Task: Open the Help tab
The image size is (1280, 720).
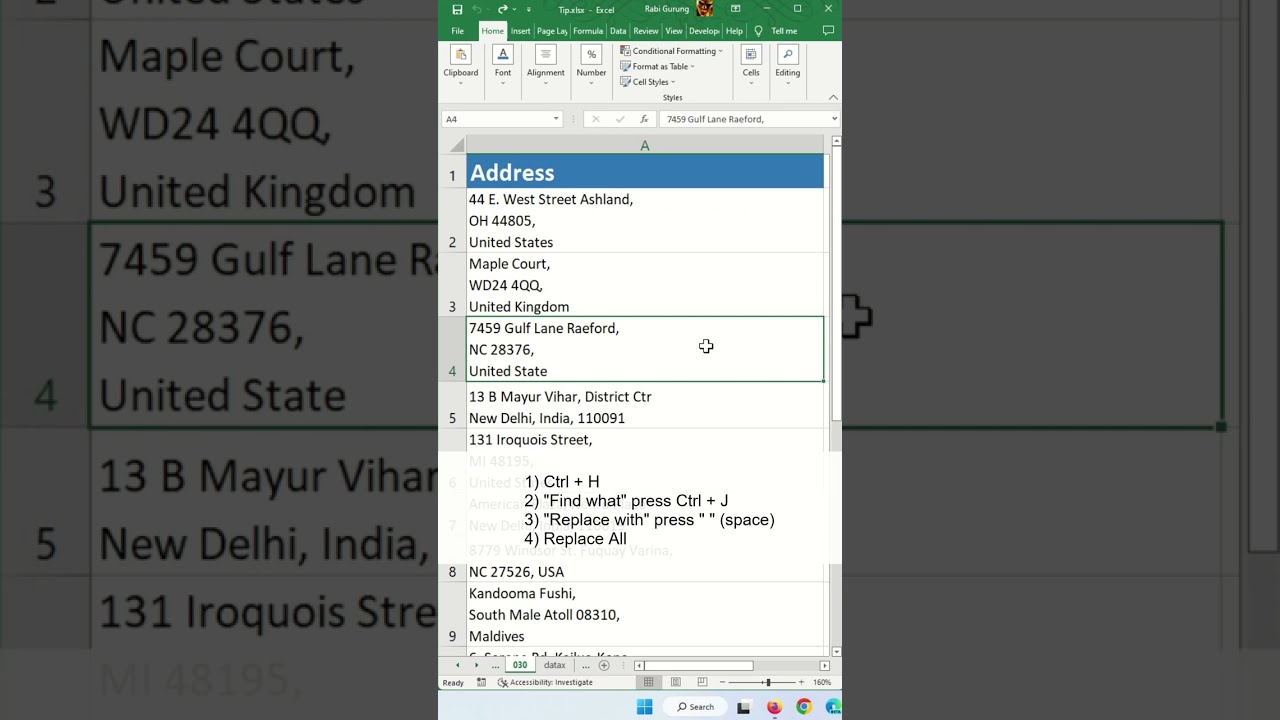Action: (734, 31)
